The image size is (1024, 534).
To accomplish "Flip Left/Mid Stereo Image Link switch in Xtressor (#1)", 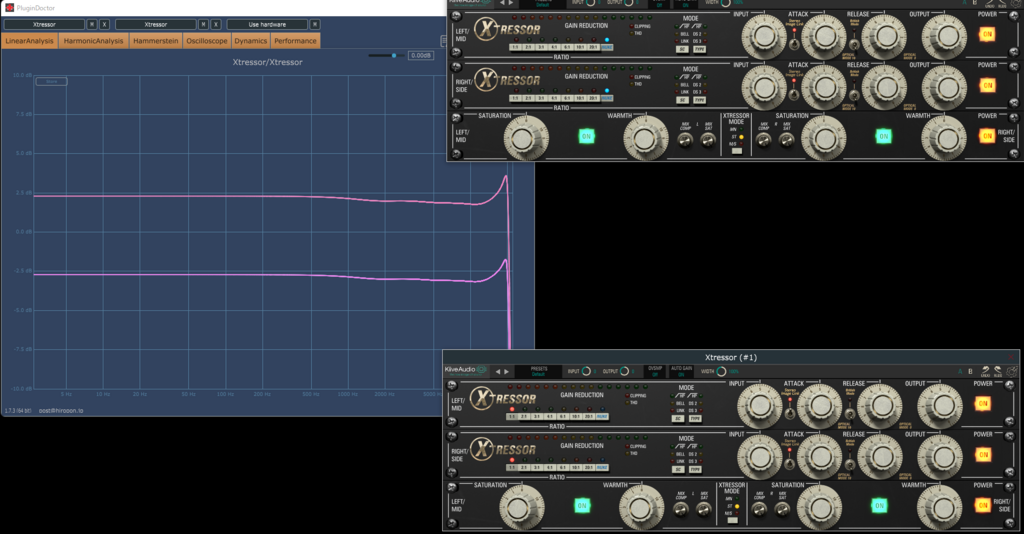I will tap(790, 413).
